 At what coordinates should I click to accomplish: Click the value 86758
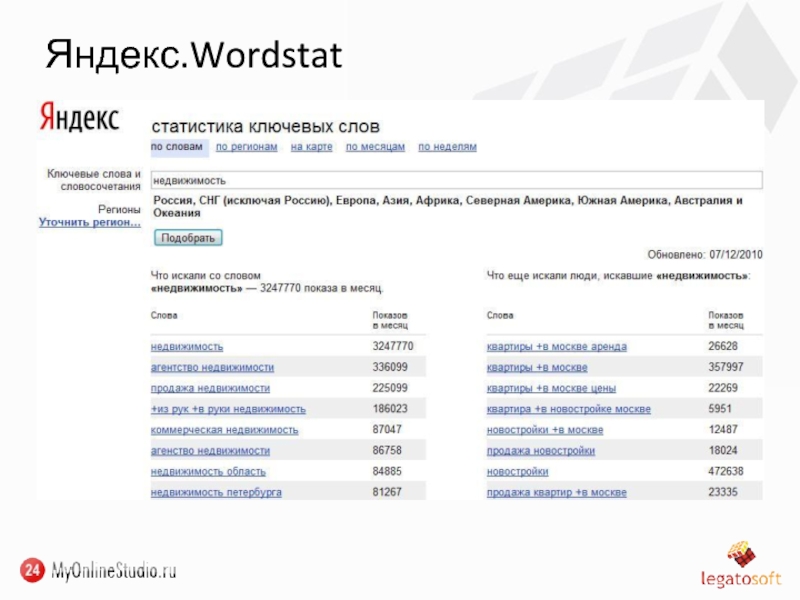(x=387, y=451)
